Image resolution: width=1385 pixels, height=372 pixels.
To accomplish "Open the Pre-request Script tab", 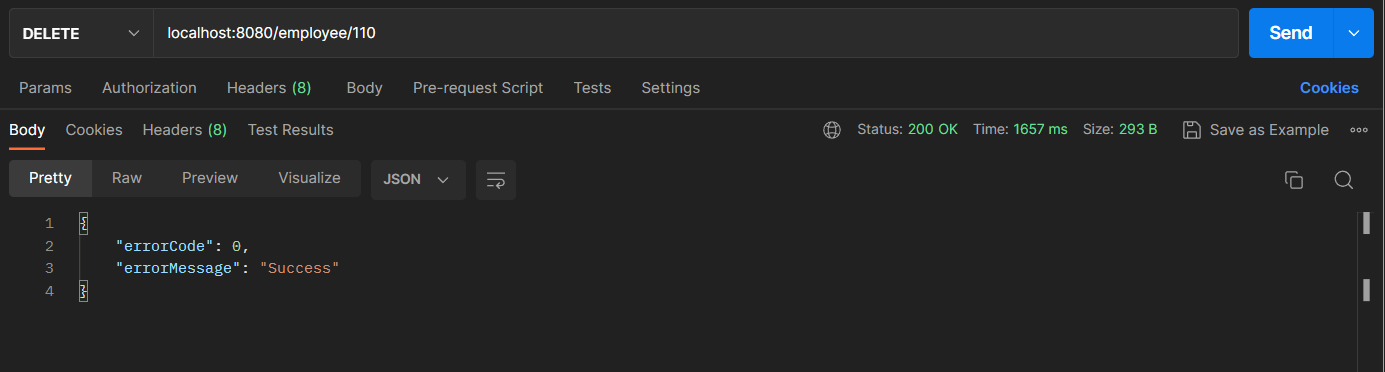I will pos(478,88).
